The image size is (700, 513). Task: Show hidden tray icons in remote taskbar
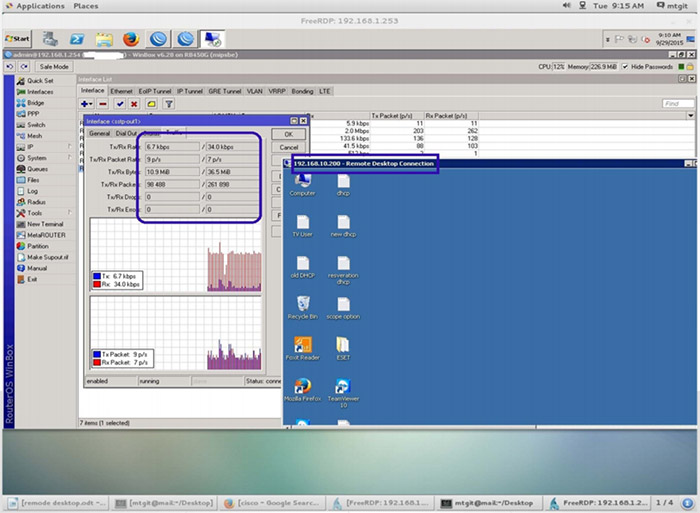click(x=608, y=40)
